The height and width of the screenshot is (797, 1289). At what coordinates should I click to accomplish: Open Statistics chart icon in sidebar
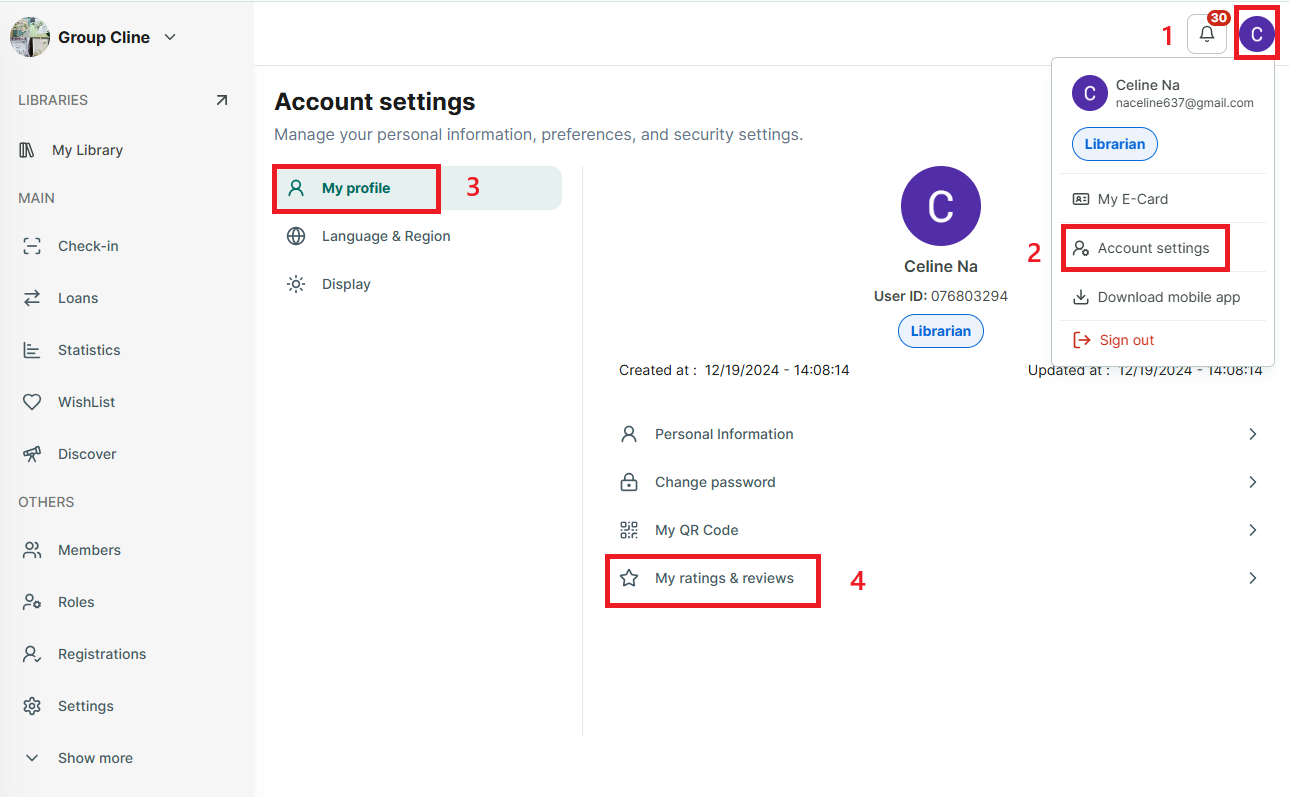tap(32, 350)
